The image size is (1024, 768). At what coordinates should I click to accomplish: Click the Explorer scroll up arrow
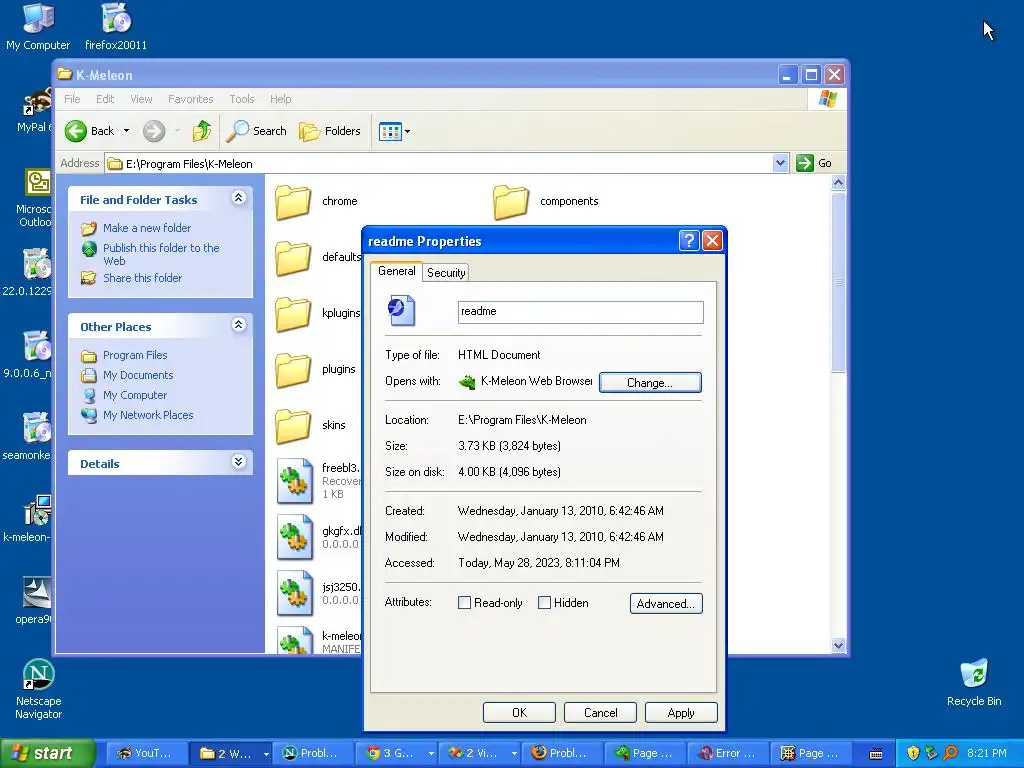tap(839, 182)
